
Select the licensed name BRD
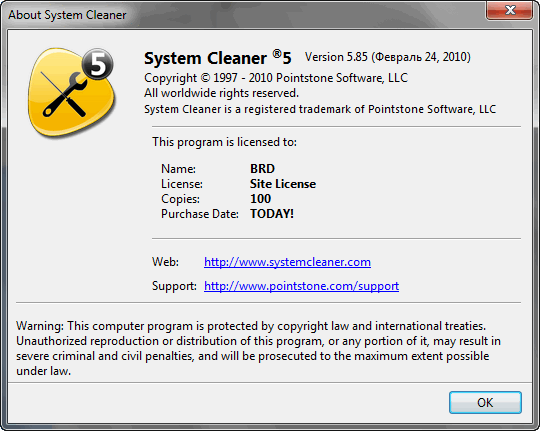coord(262,169)
